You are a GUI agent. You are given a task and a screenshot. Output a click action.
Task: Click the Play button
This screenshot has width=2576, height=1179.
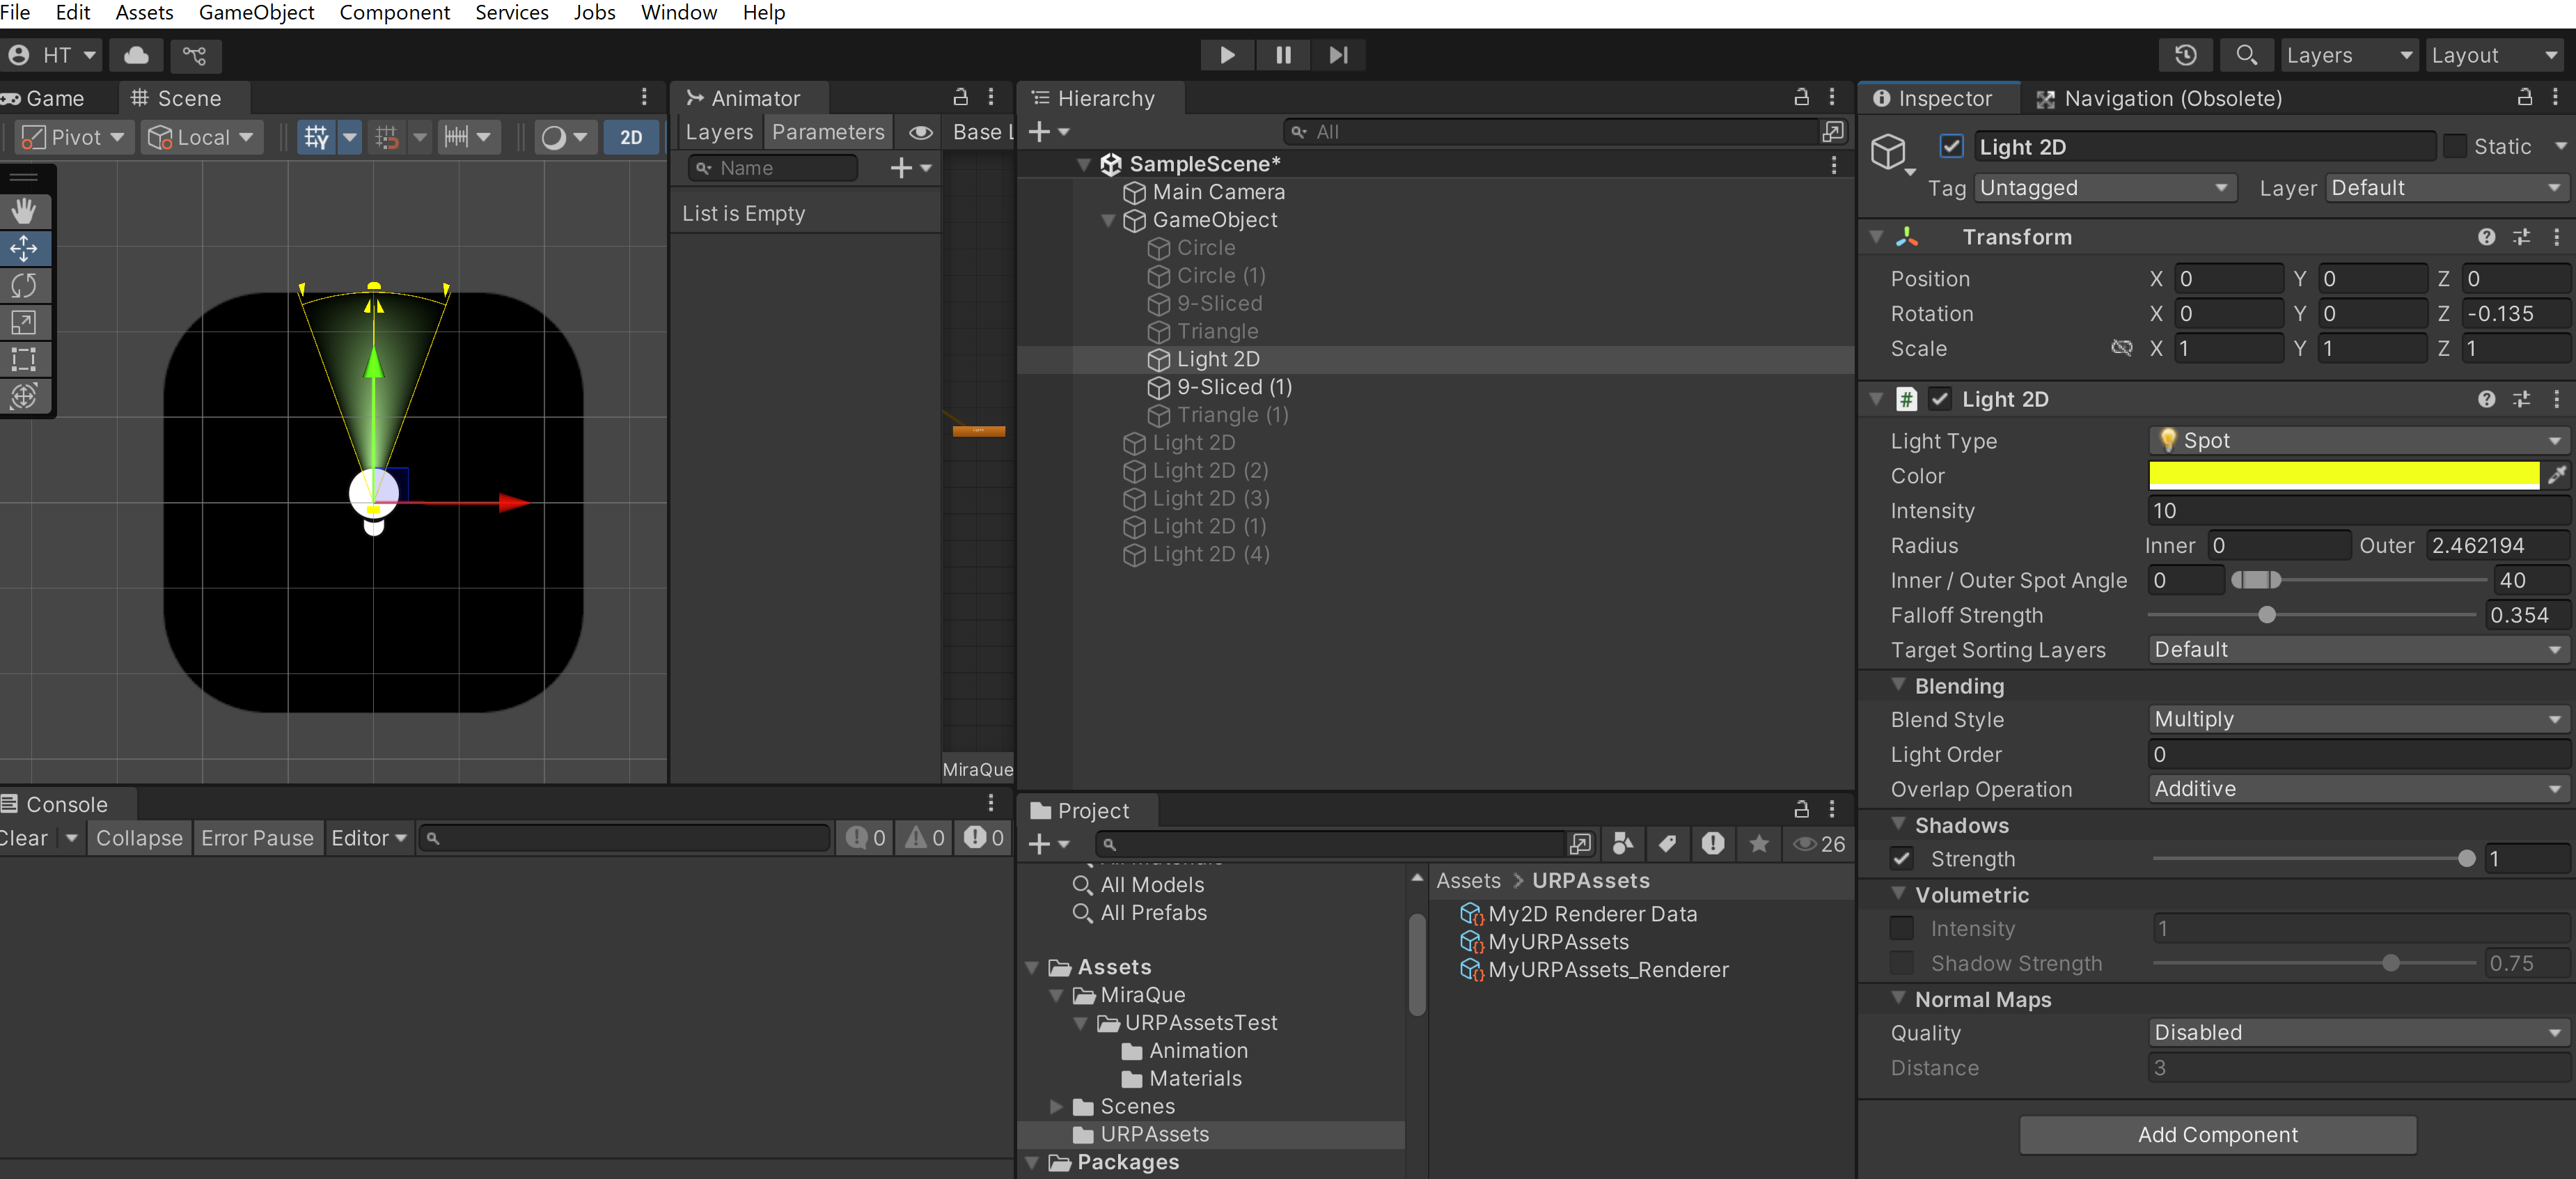pos(1227,55)
